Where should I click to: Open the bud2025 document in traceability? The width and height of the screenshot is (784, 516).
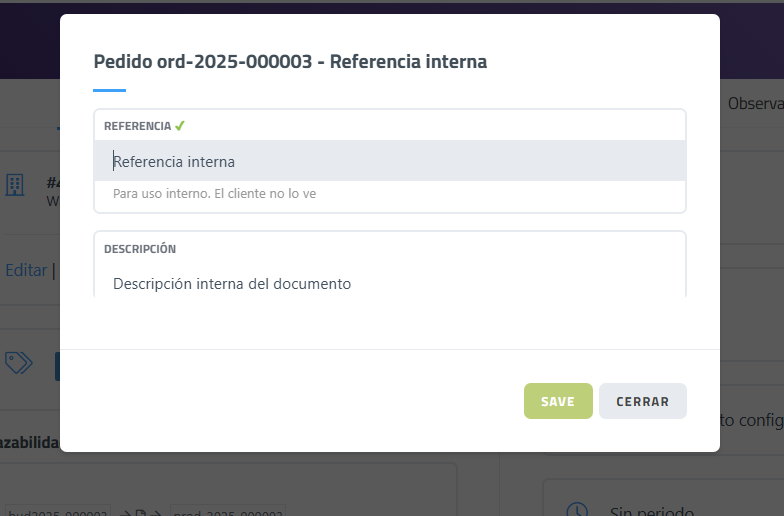55,513
